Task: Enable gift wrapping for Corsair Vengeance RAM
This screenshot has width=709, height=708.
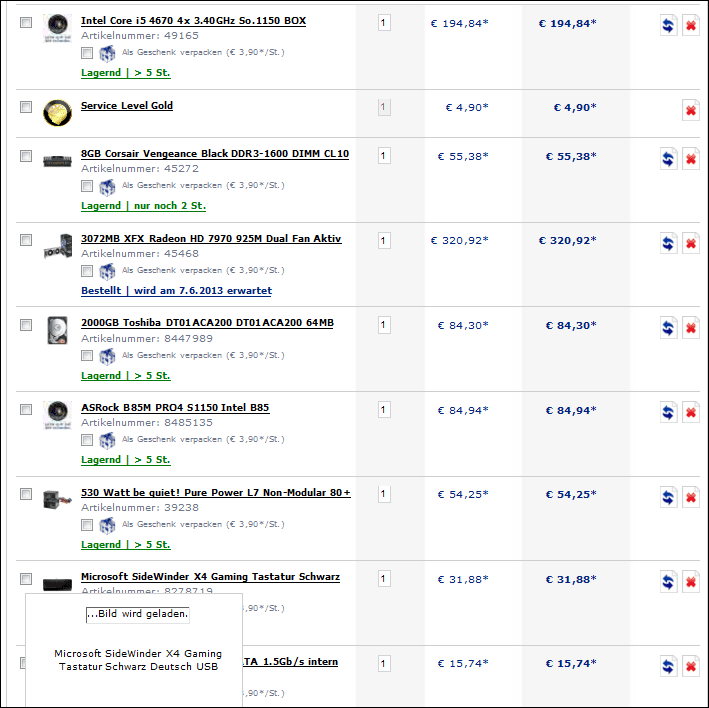Action: [87, 186]
